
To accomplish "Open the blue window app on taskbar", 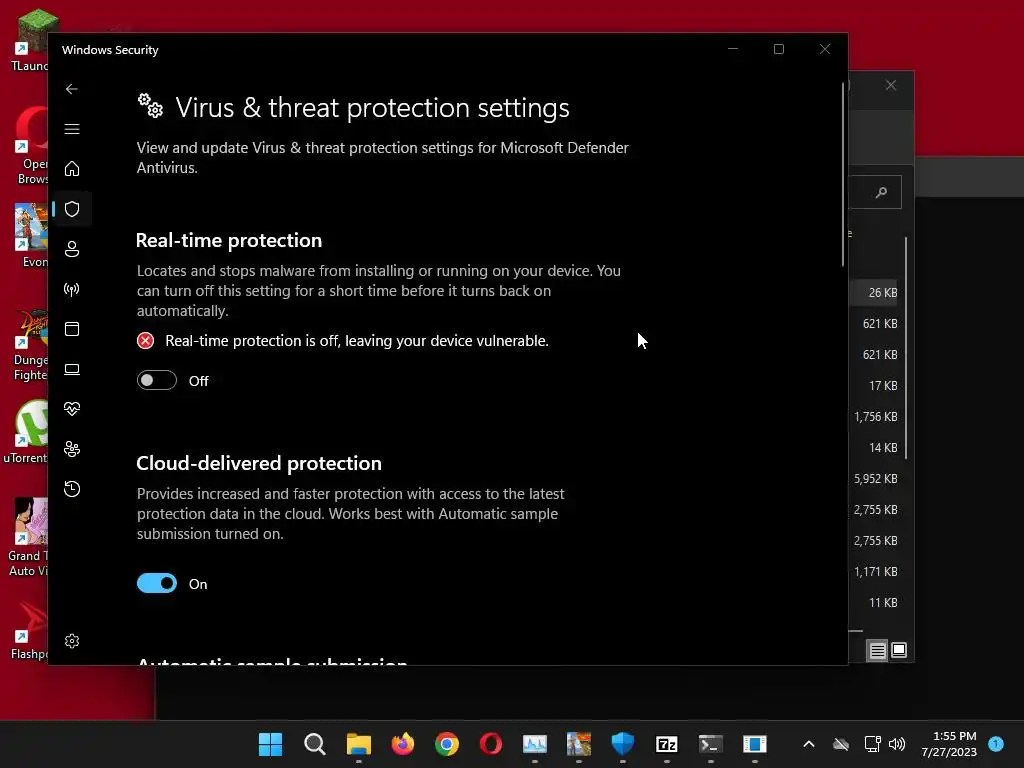I will (x=754, y=744).
